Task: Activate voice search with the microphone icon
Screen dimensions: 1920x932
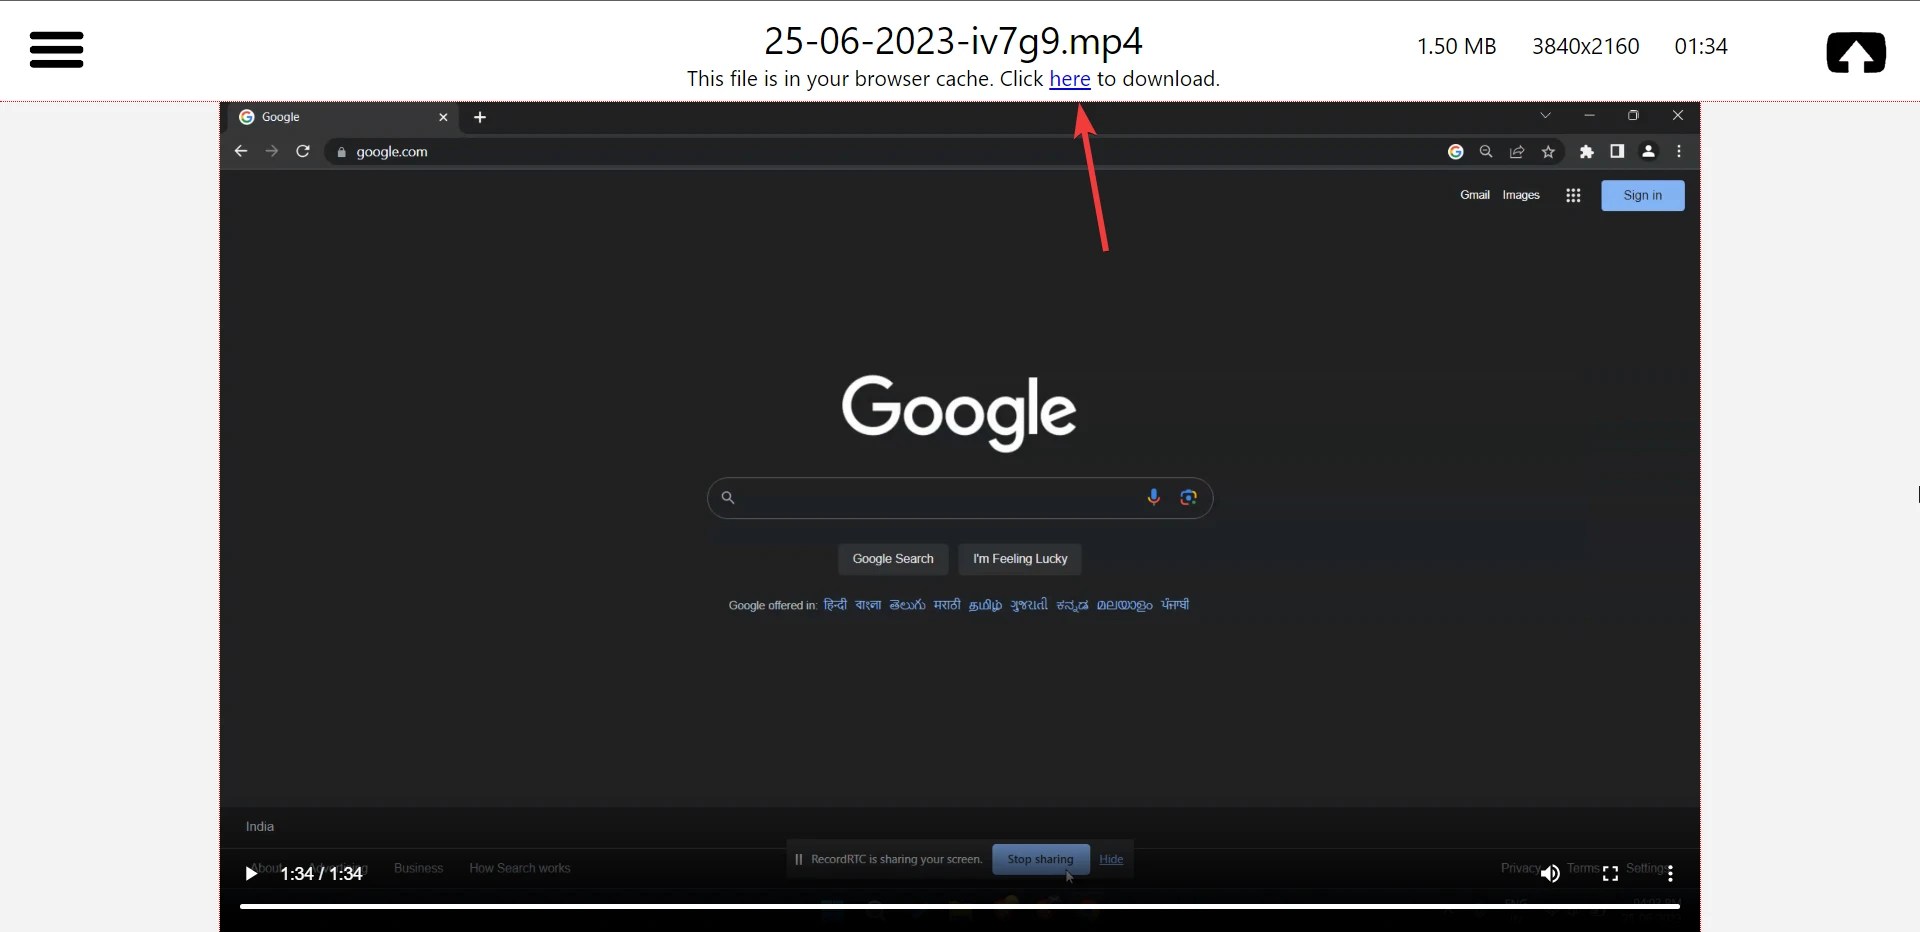Action: pyautogui.click(x=1154, y=497)
